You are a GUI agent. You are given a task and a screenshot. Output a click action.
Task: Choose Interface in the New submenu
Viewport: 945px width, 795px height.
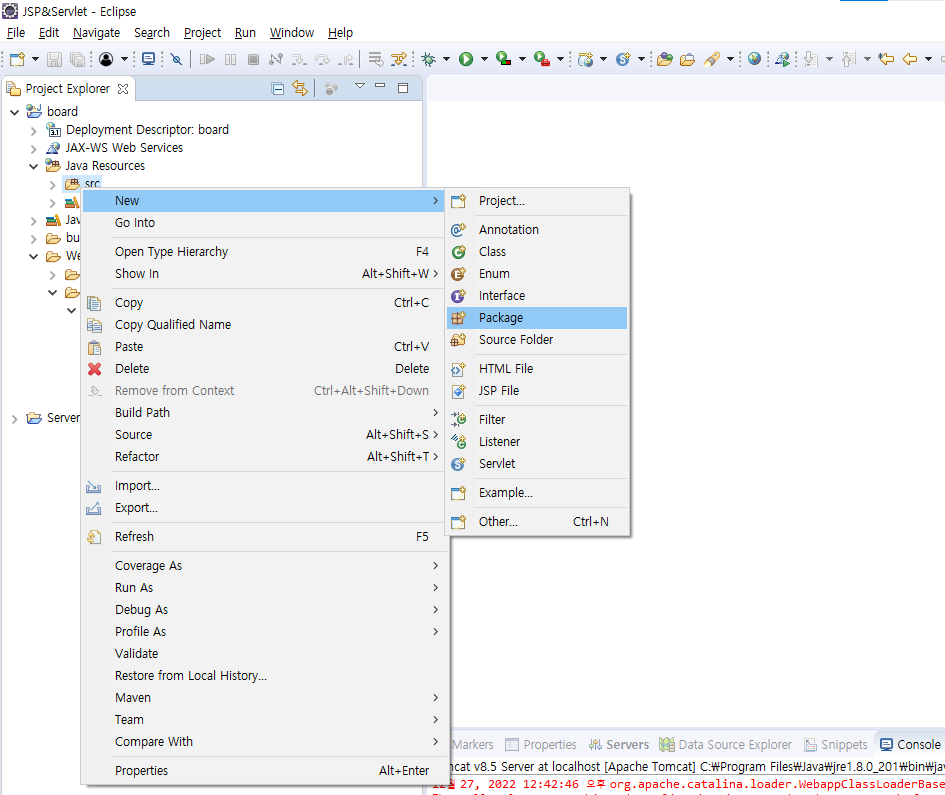pyautogui.click(x=537, y=296)
